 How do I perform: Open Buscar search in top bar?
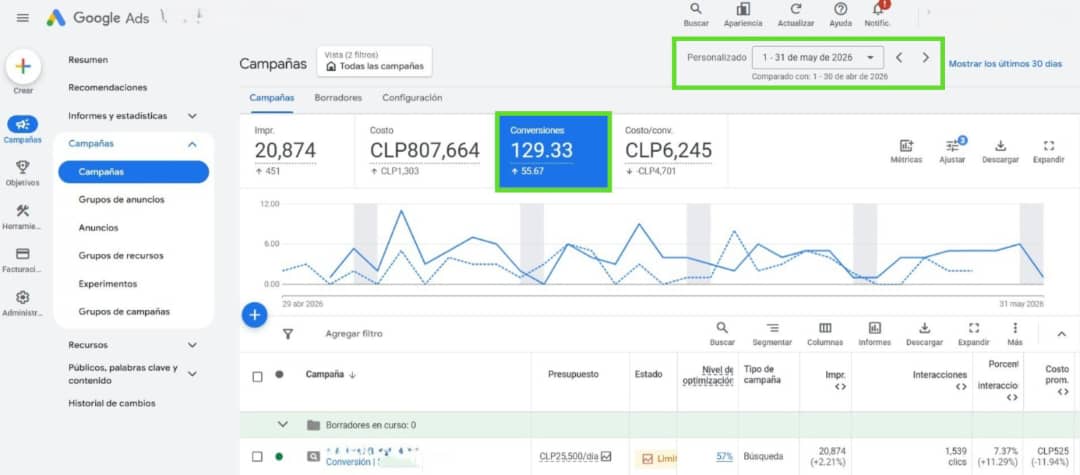point(696,15)
